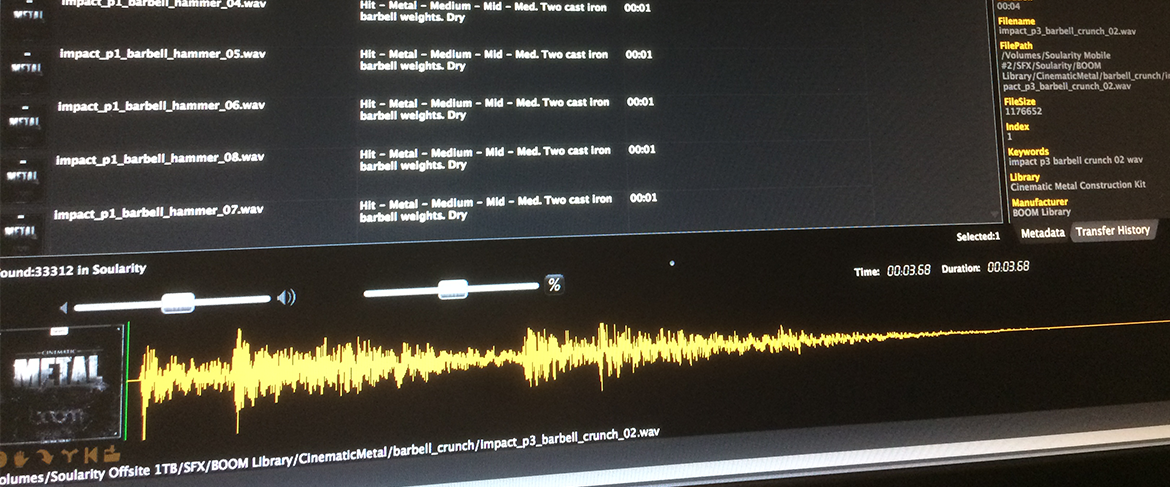Click the curved arrow icon below the artwork
Screen dimensions: 1170x487
pyautogui.click(x=47, y=457)
